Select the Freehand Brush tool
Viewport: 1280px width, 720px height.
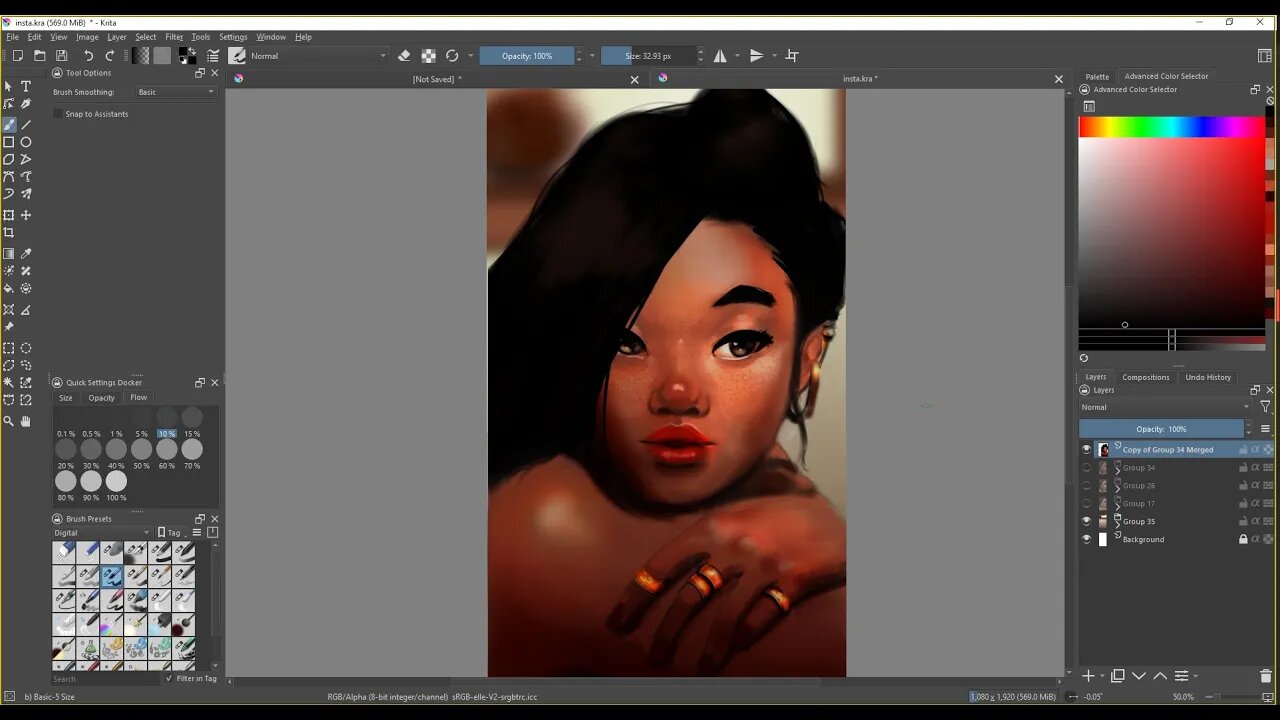pyautogui.click(x=9, y=125)
